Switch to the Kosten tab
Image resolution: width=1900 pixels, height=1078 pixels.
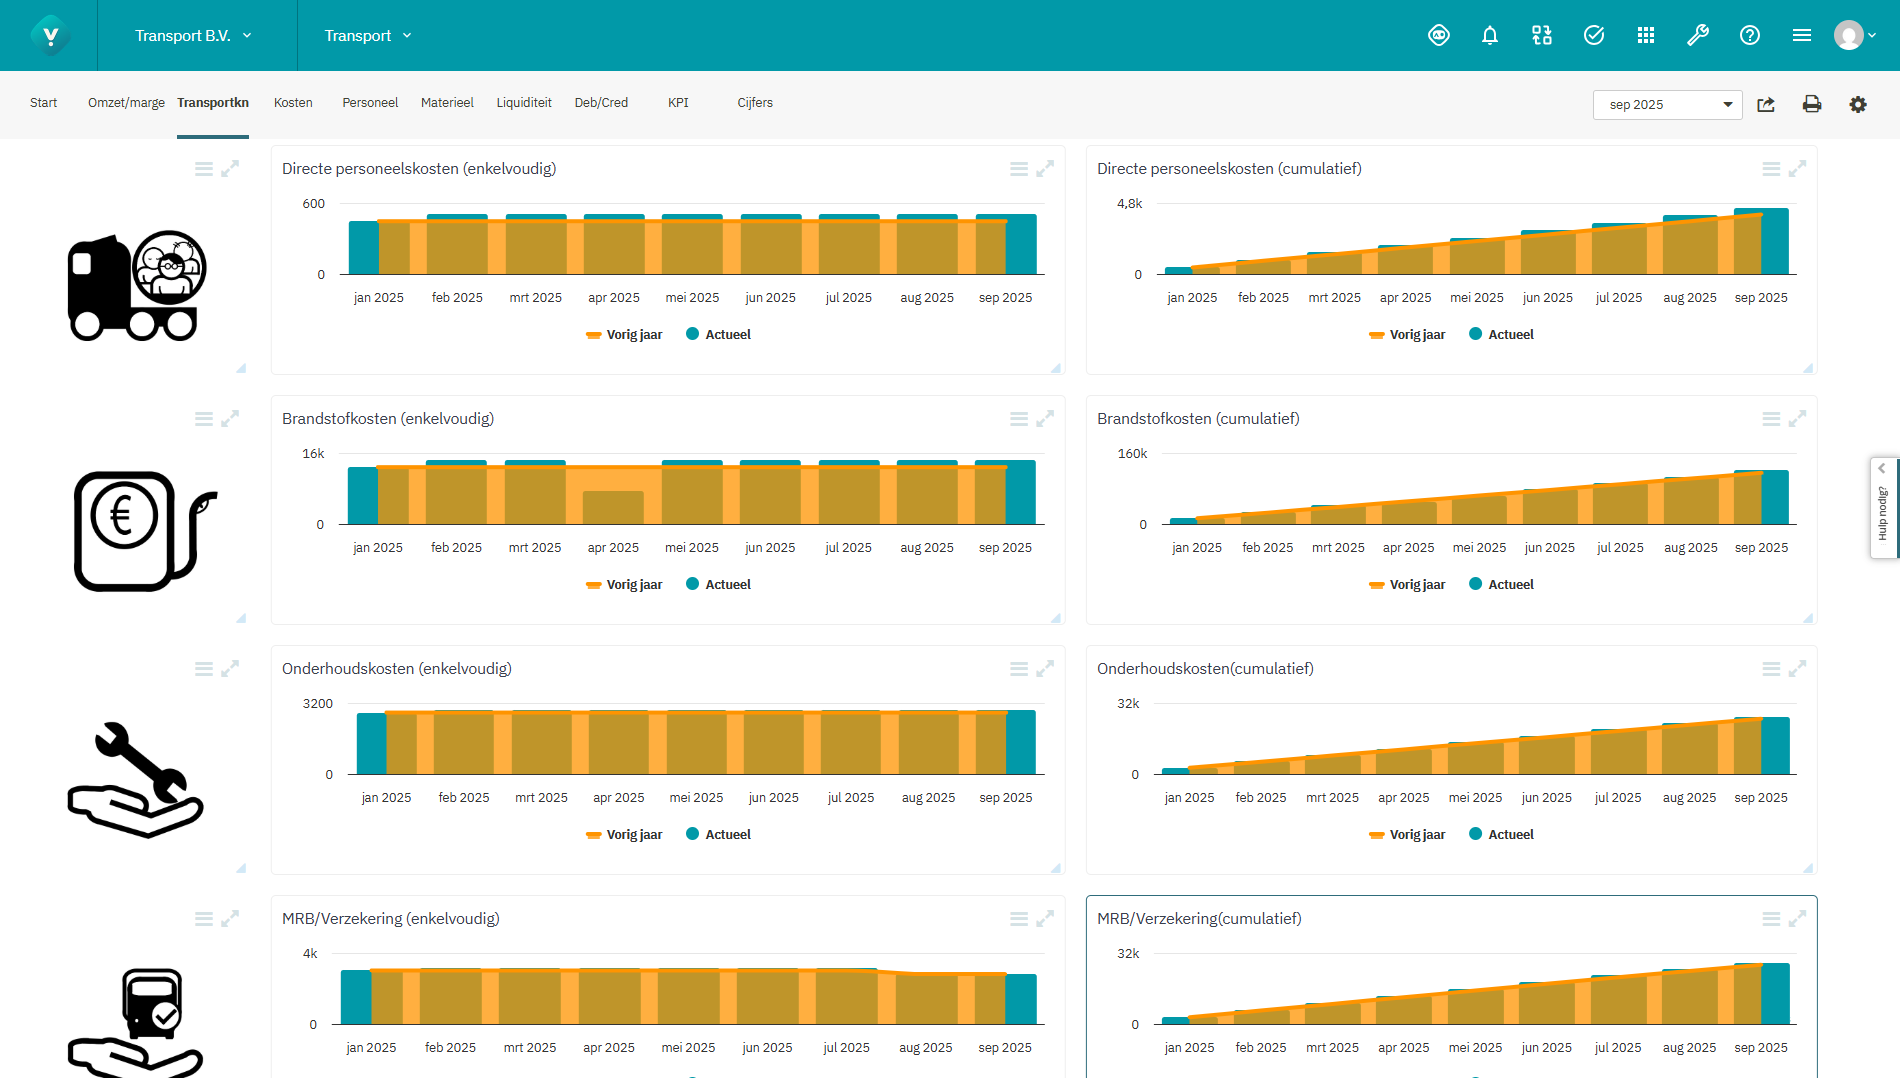[293, 103]
